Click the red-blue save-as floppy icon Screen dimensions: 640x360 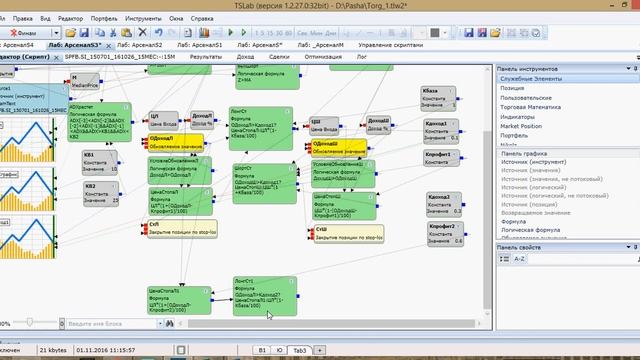(x=482, y=33)
